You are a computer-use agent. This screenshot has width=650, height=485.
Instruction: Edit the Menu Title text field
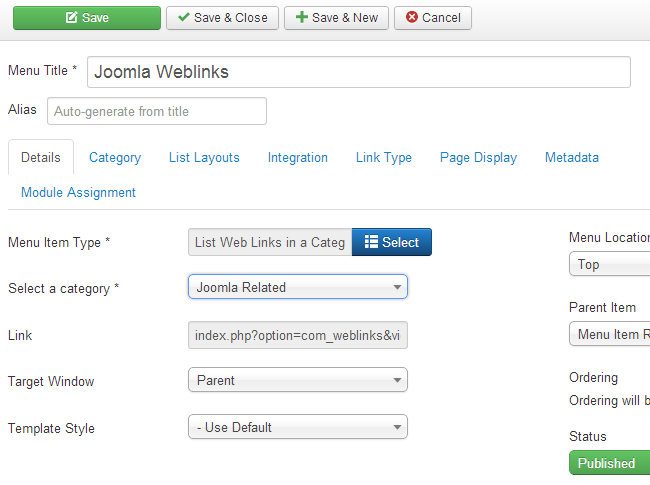(x=358, y=72)
